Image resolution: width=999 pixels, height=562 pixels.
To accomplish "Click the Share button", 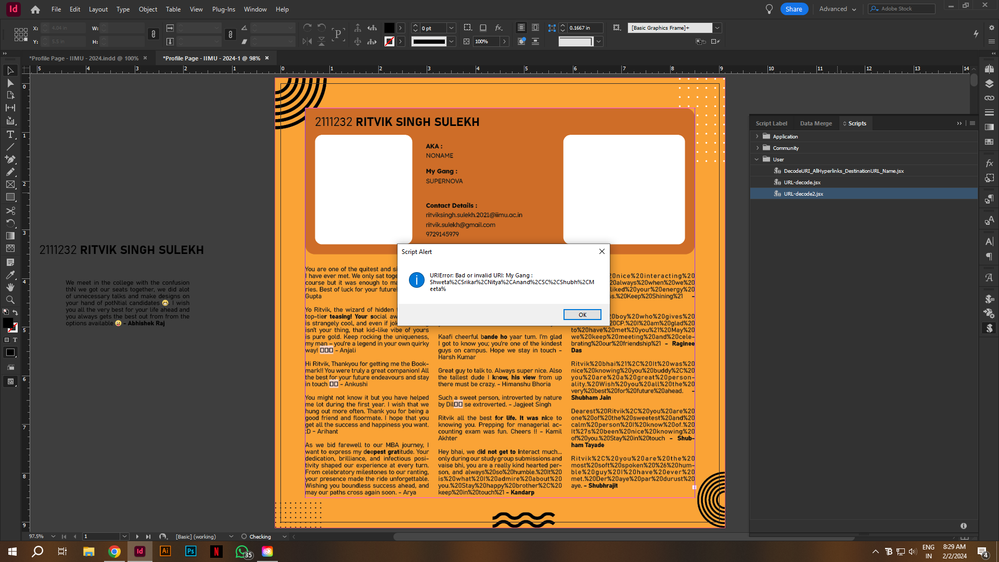I will coord(794,9).
